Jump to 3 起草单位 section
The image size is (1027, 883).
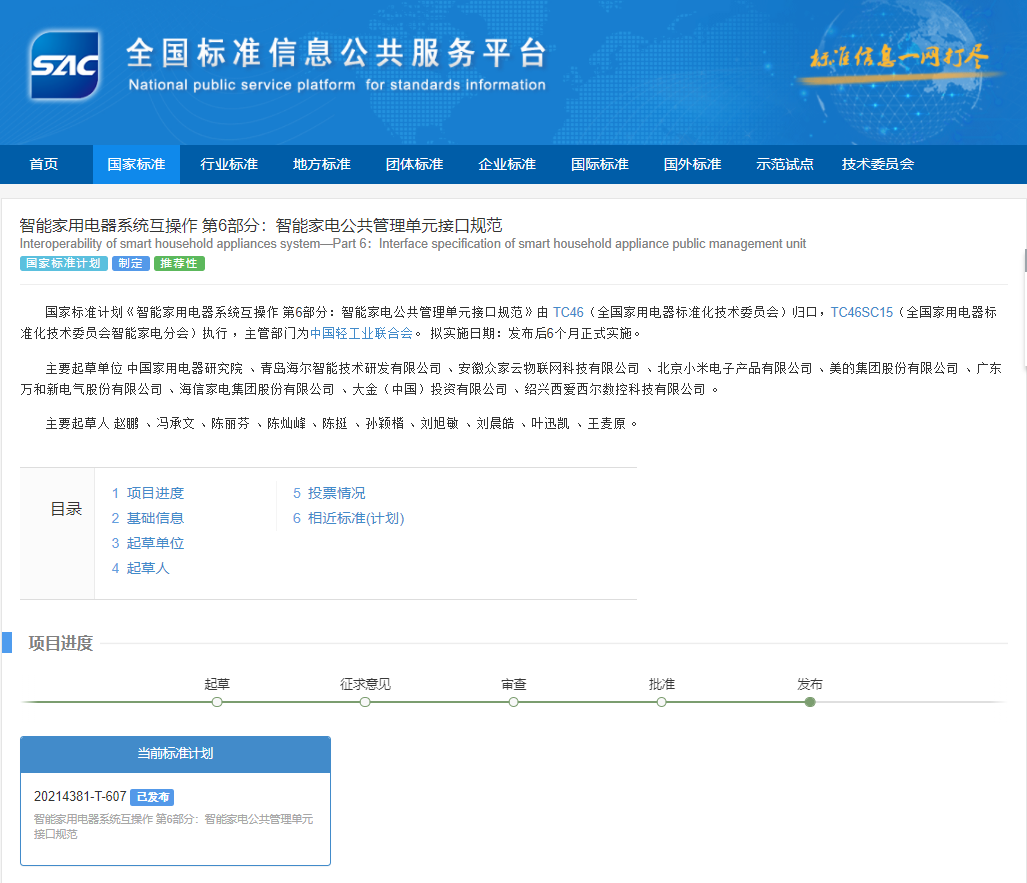coord(147,543)
